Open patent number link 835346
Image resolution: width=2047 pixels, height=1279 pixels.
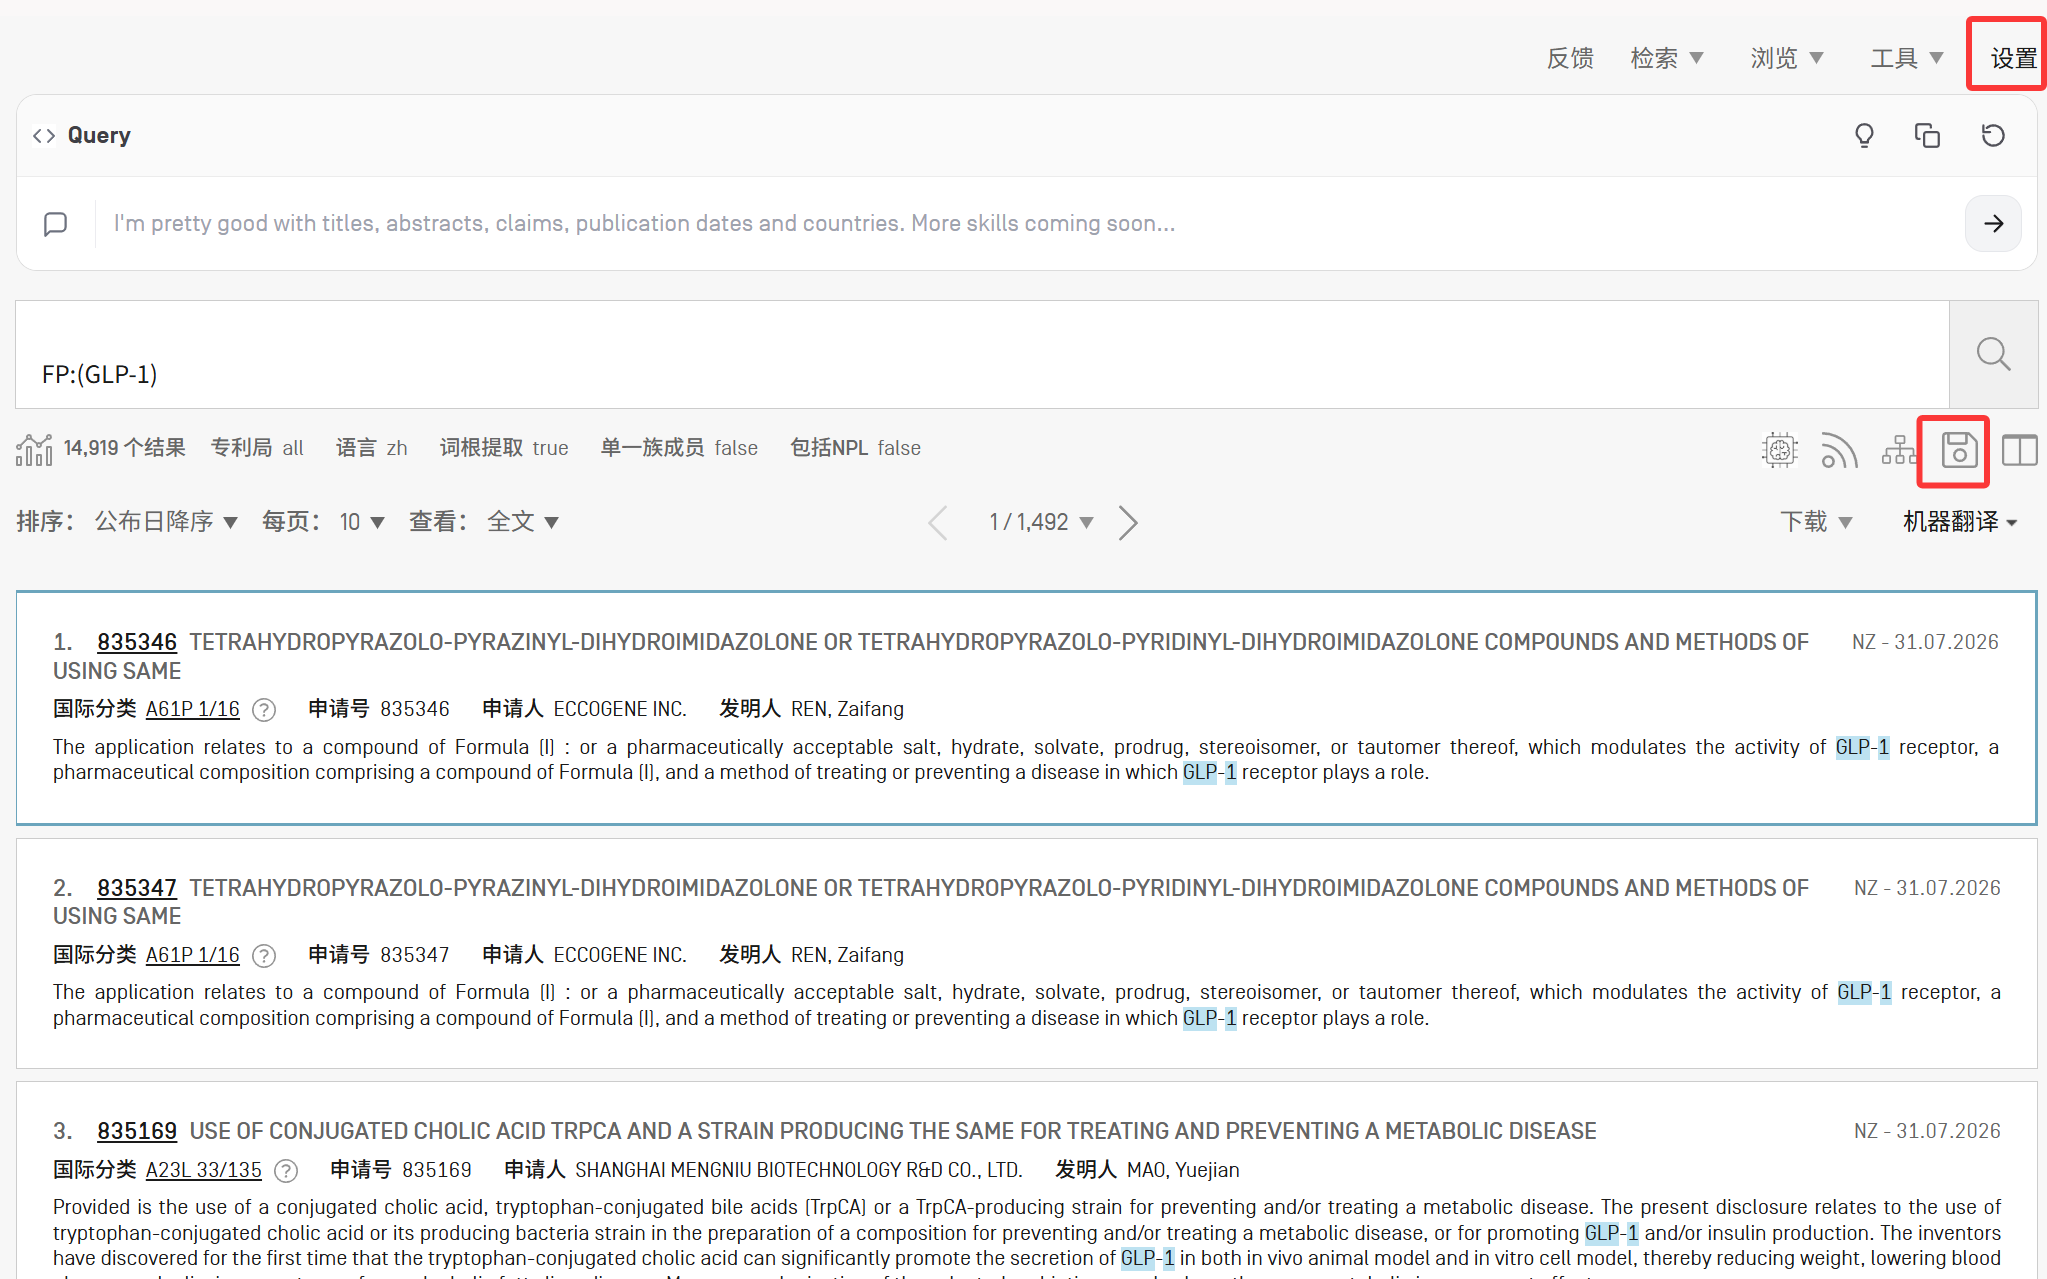coord(137,643)
